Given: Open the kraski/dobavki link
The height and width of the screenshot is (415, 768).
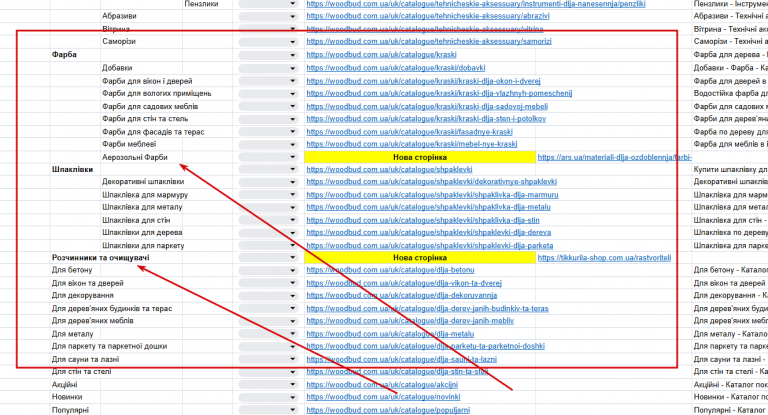Looking at the screenshot, I should [396, 68].
